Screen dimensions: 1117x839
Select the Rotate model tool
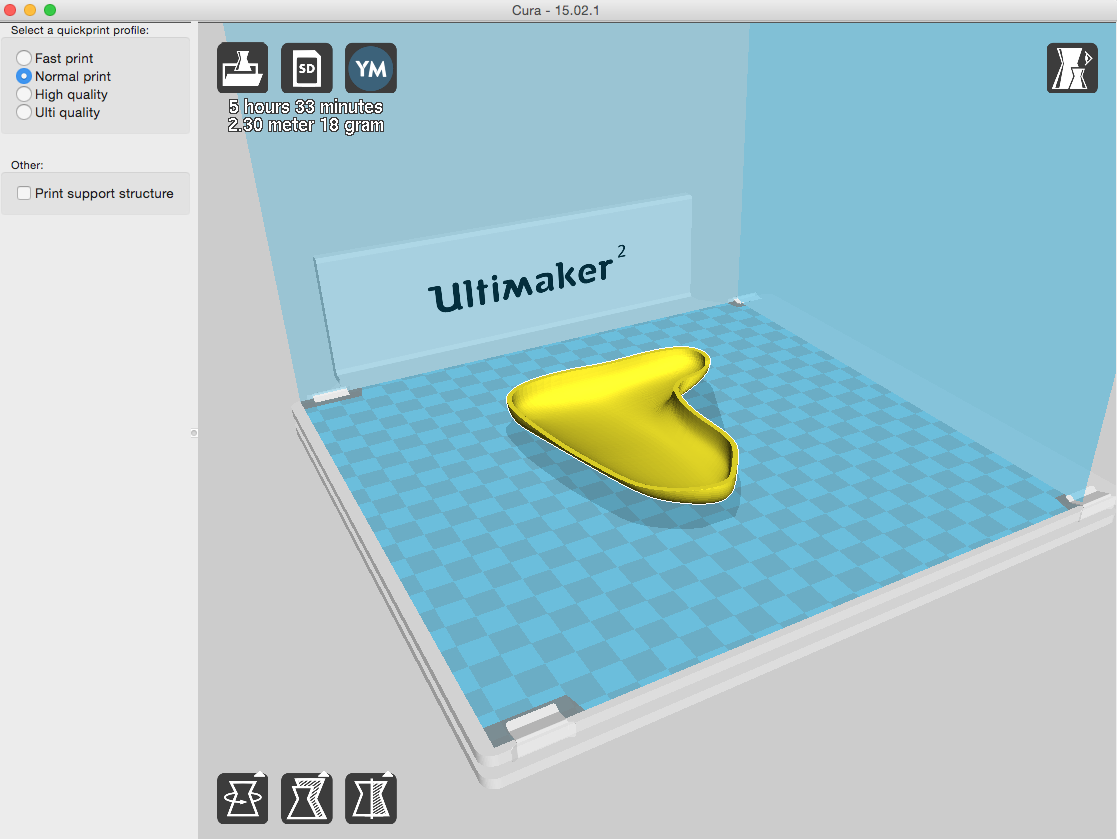pyautogui.click(x=243, y=798)
